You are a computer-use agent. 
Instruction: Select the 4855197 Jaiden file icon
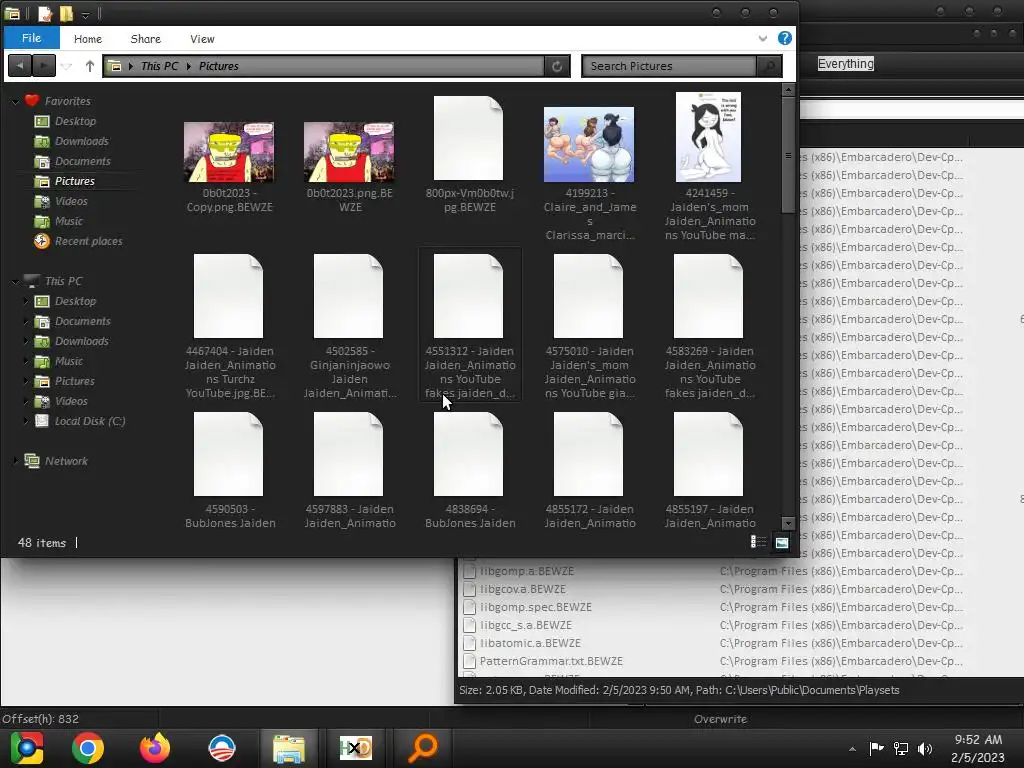[709, 454]
